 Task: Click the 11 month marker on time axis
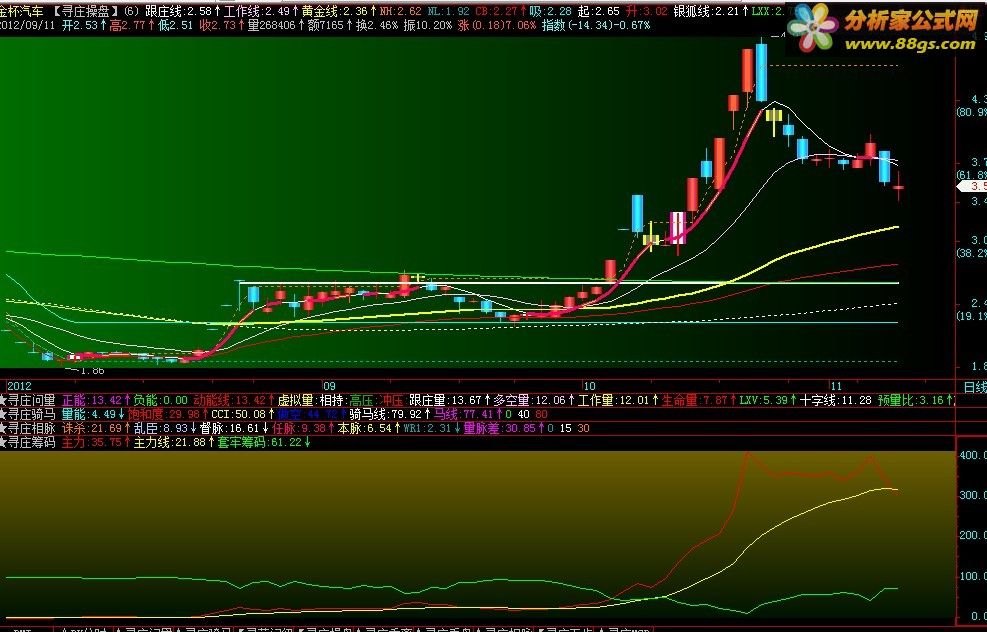click(835, 386)
